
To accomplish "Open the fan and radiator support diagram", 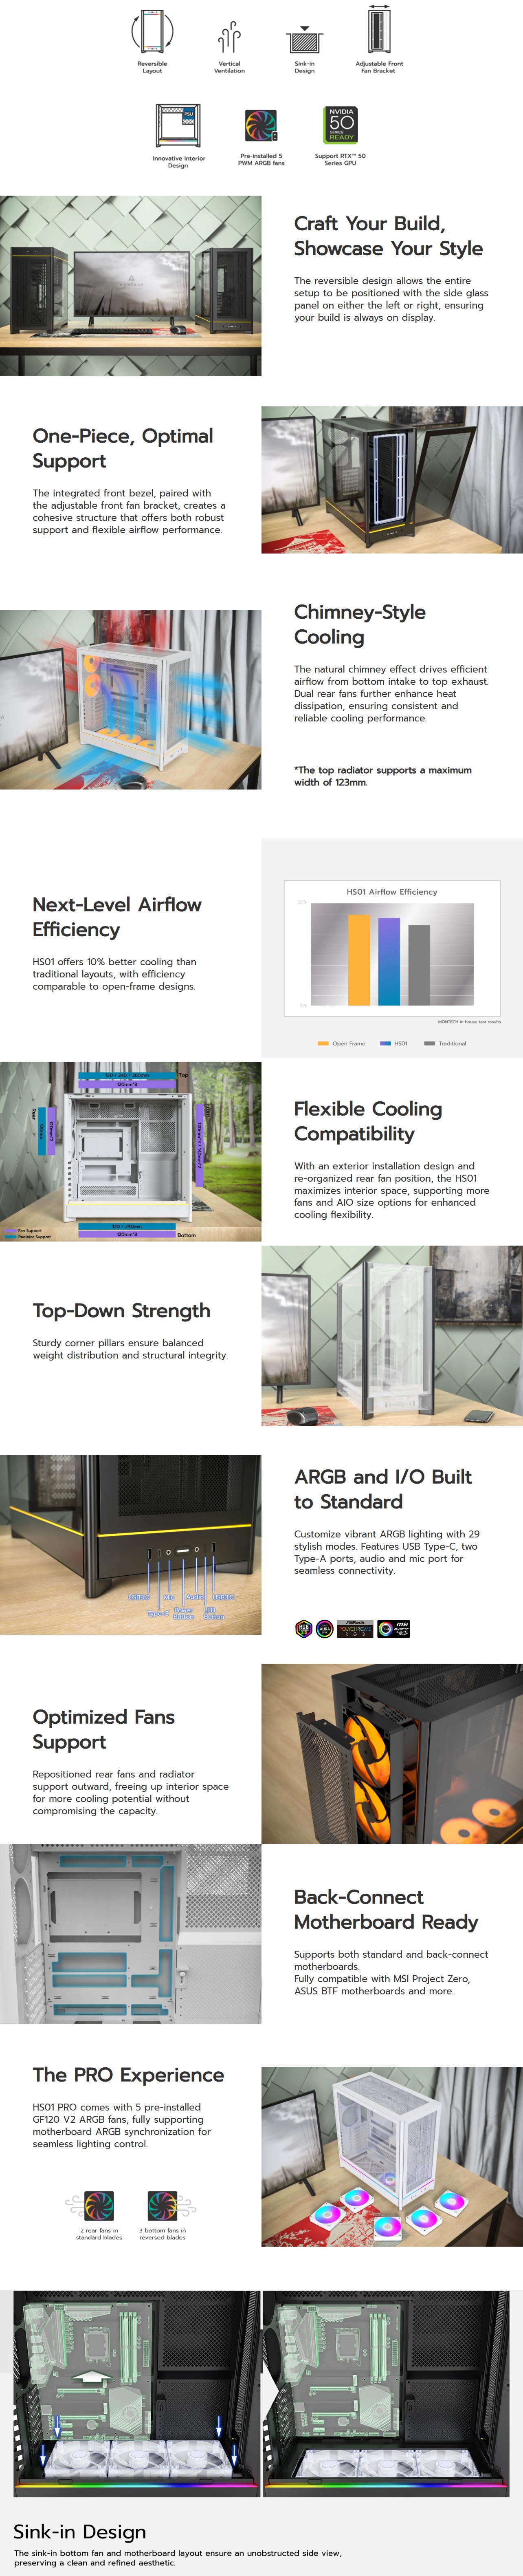I will coord(131,1151).
